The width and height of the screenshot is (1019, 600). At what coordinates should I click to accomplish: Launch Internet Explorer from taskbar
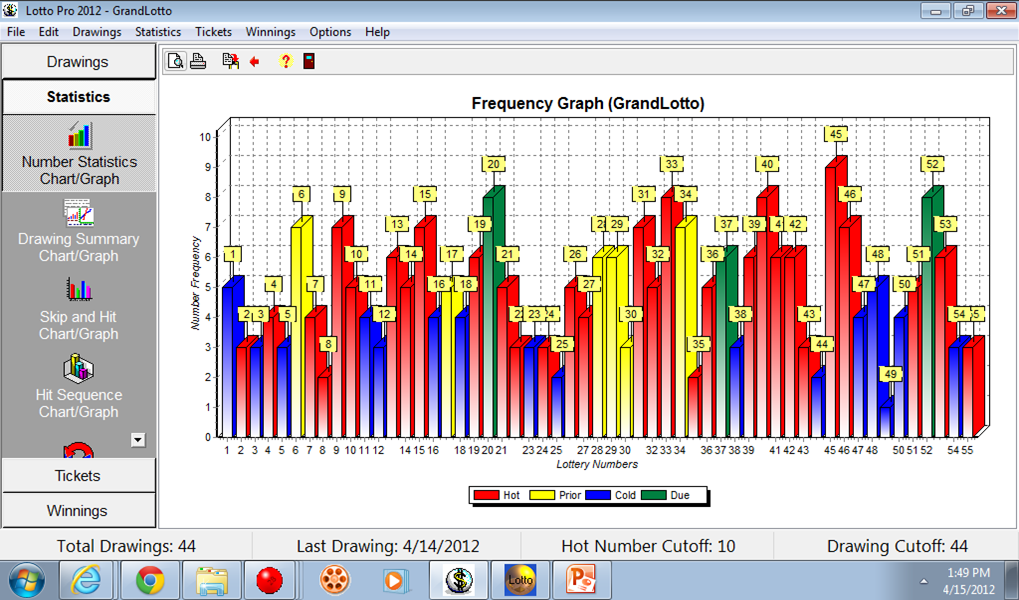click(x=86, y=580)
